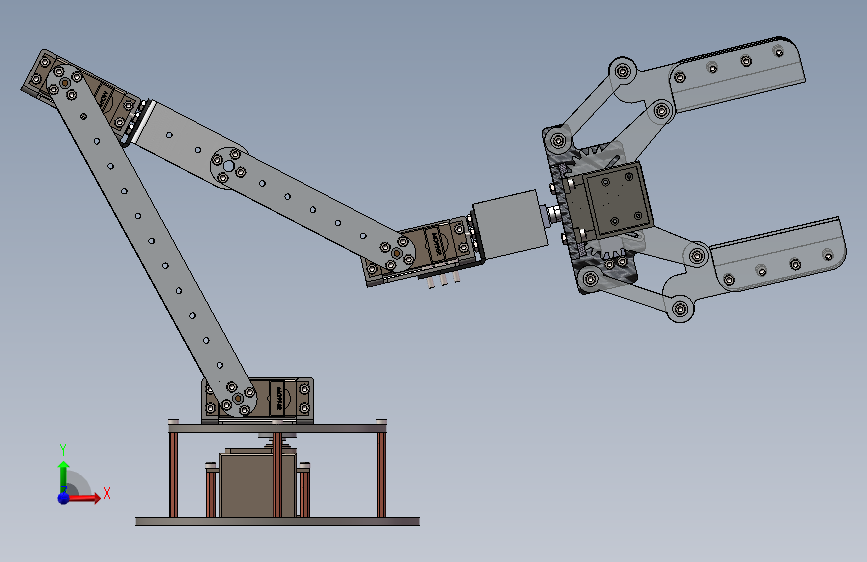Select the bottom base plate of the stand
Image resolution: width=867 pixels, height=562 pixels.
[278, 521]
